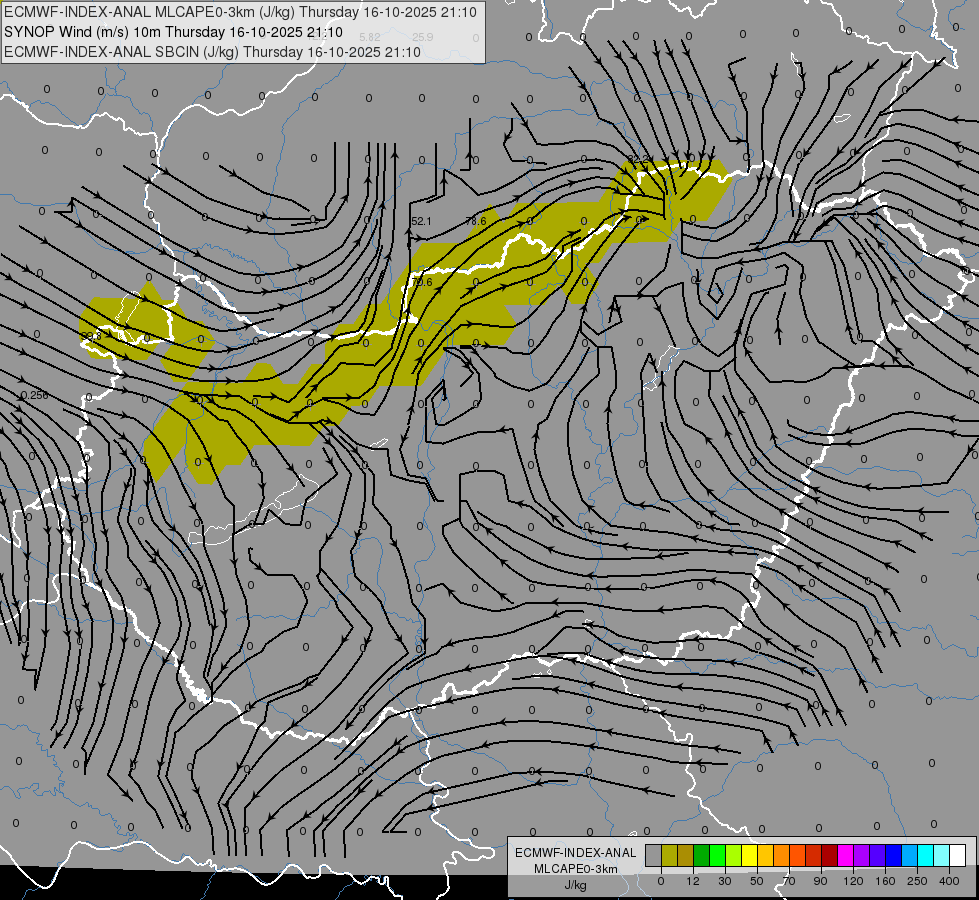
Task: Select the olive swatch above 0
Action: [669, 855]
